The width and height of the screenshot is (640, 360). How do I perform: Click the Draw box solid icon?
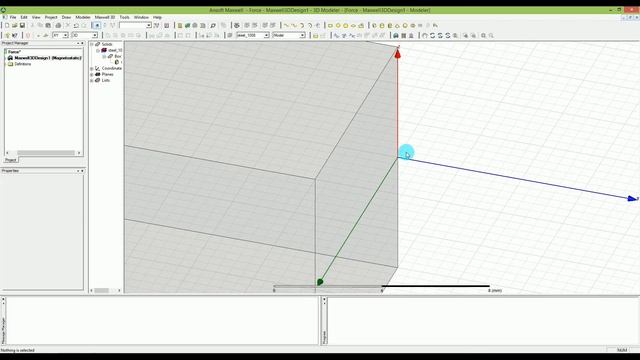(x=374, y=25)
